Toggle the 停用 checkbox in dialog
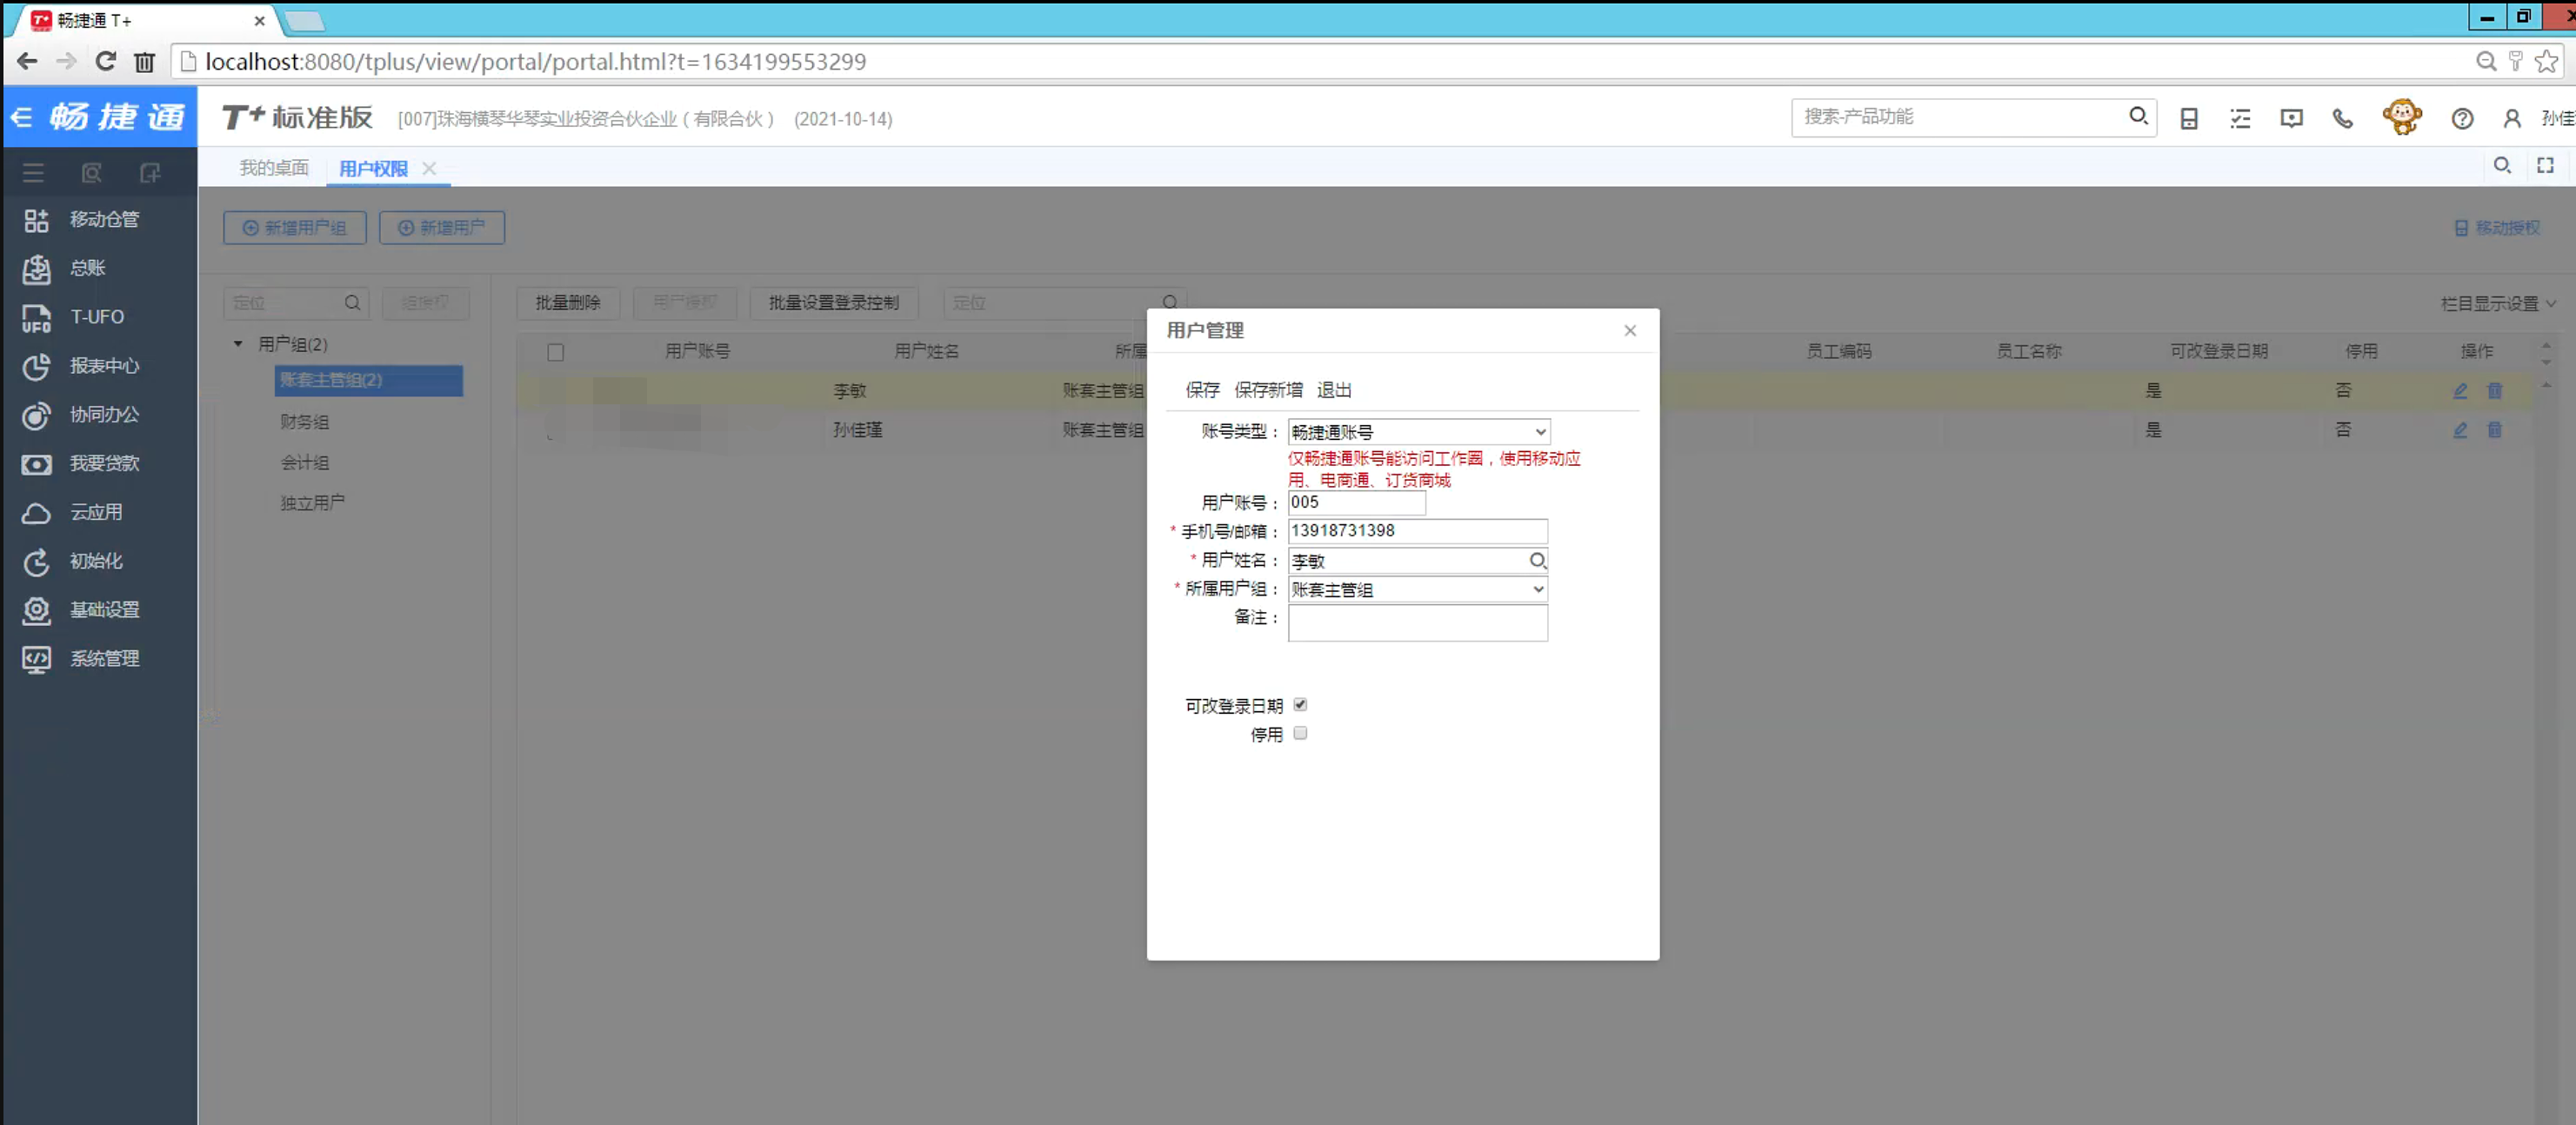This screenshot has width=2576, height=1125. click(1300, 733)
